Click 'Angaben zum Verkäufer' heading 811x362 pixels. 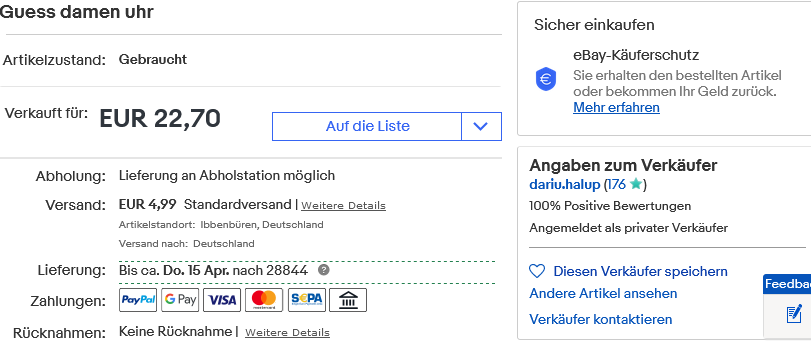pyautogui.click(x=623, y=165)
